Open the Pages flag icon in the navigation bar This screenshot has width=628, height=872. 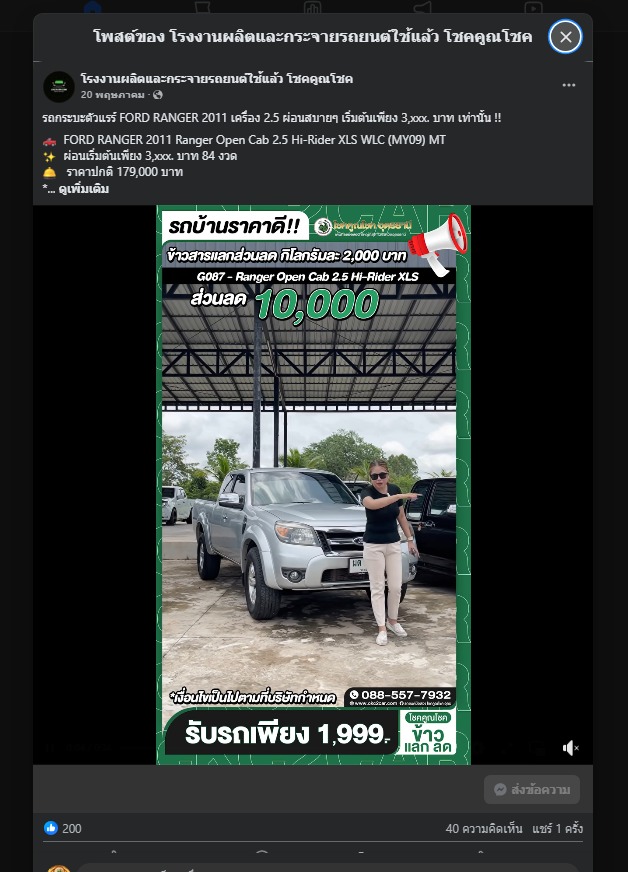point(202,7)
